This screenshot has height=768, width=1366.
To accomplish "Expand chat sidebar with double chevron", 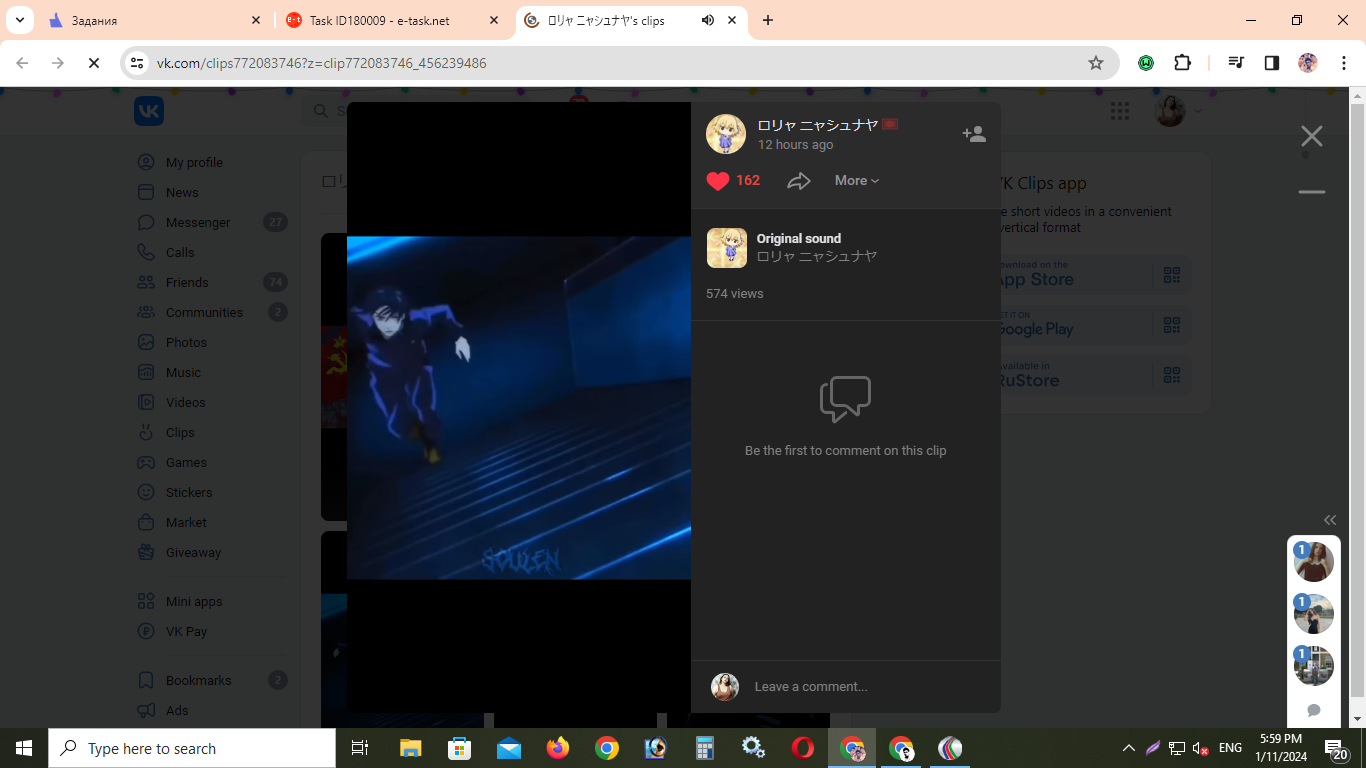I will point(1330,520).
